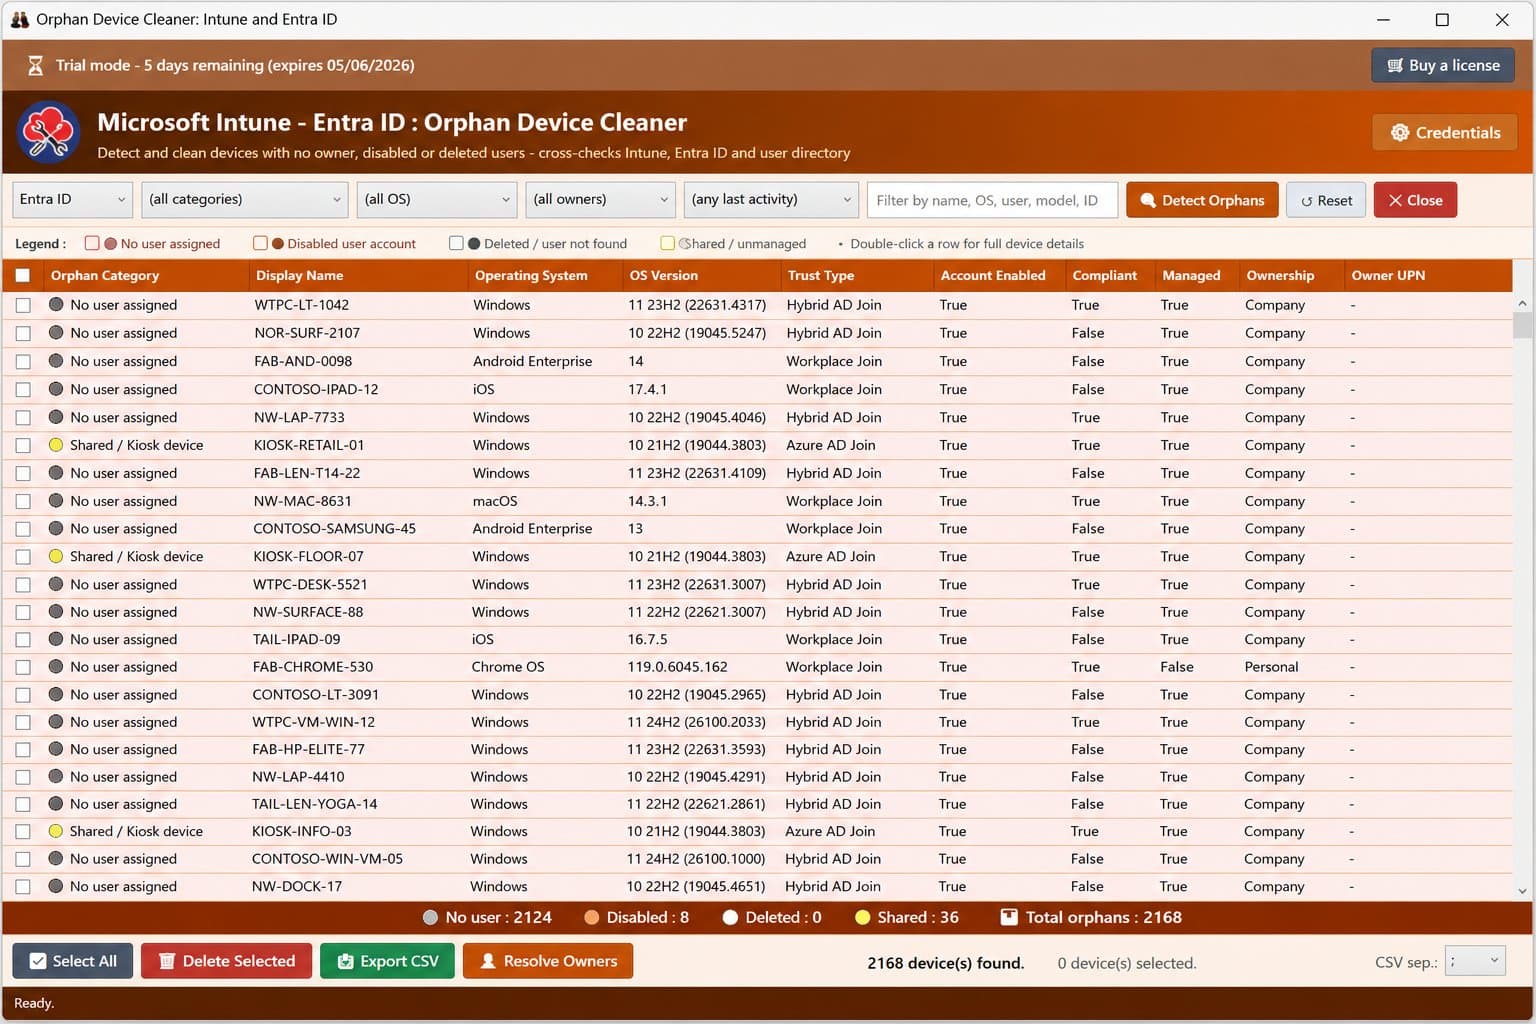Viewport: 1536px width, 1024px height.
Task: Click the Export CSV button
Action: (x=387, y=961)
